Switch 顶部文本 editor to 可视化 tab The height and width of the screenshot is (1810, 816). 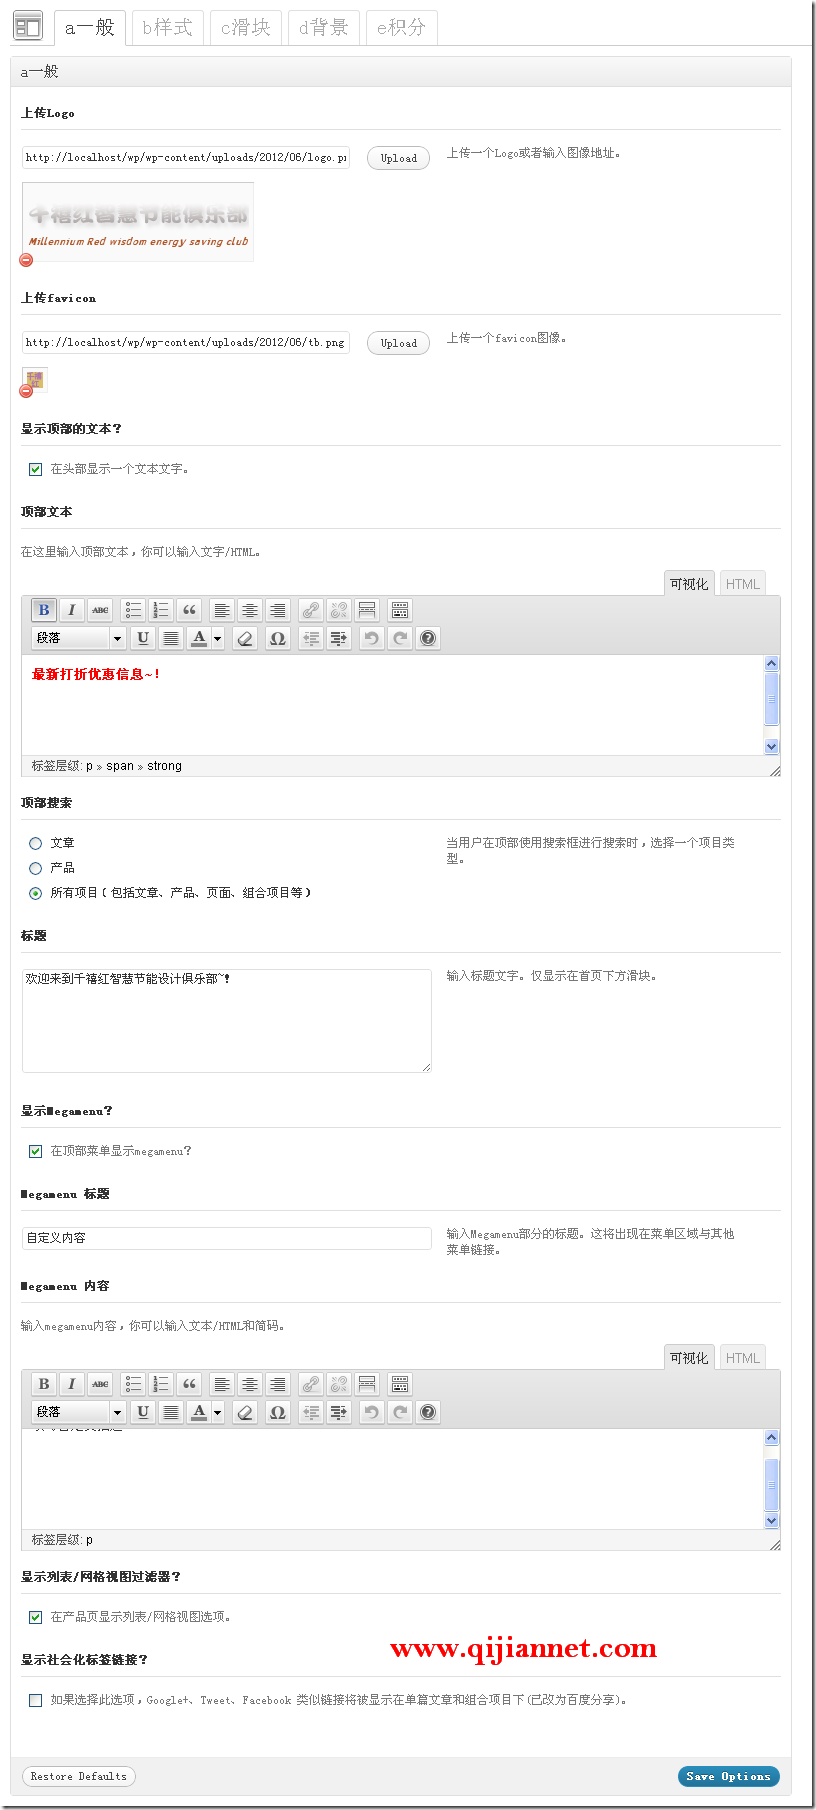click(x=689, y=584)
